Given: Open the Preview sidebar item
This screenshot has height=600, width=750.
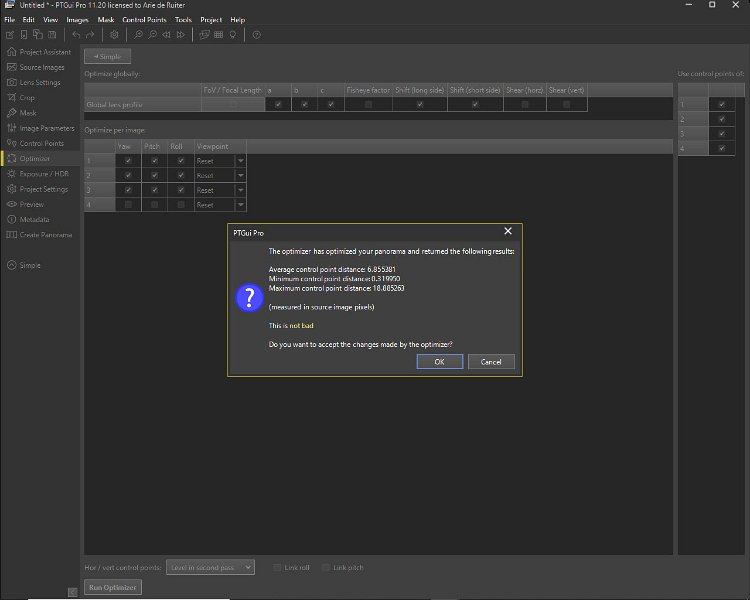Looking at the screenshot, I should (x=33, y=204).
